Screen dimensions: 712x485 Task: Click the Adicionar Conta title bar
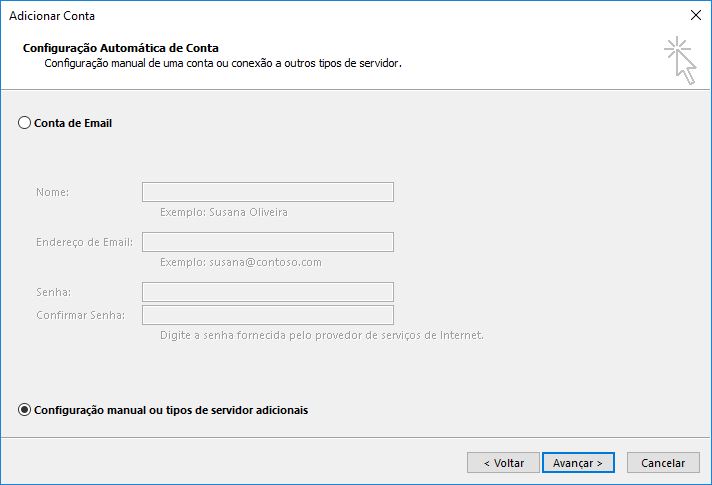(x=300, y=15)
